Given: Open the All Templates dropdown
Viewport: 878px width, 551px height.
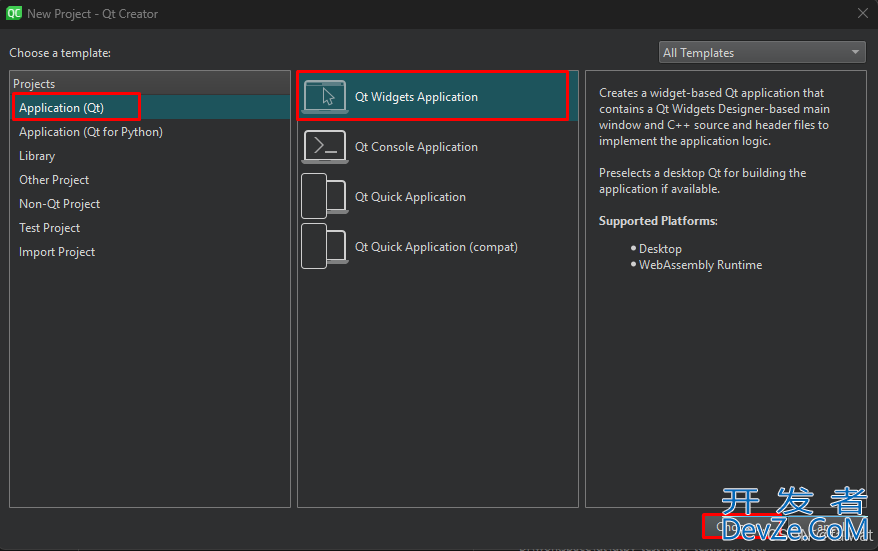Looking at the screenshot, I should point(762,53).
